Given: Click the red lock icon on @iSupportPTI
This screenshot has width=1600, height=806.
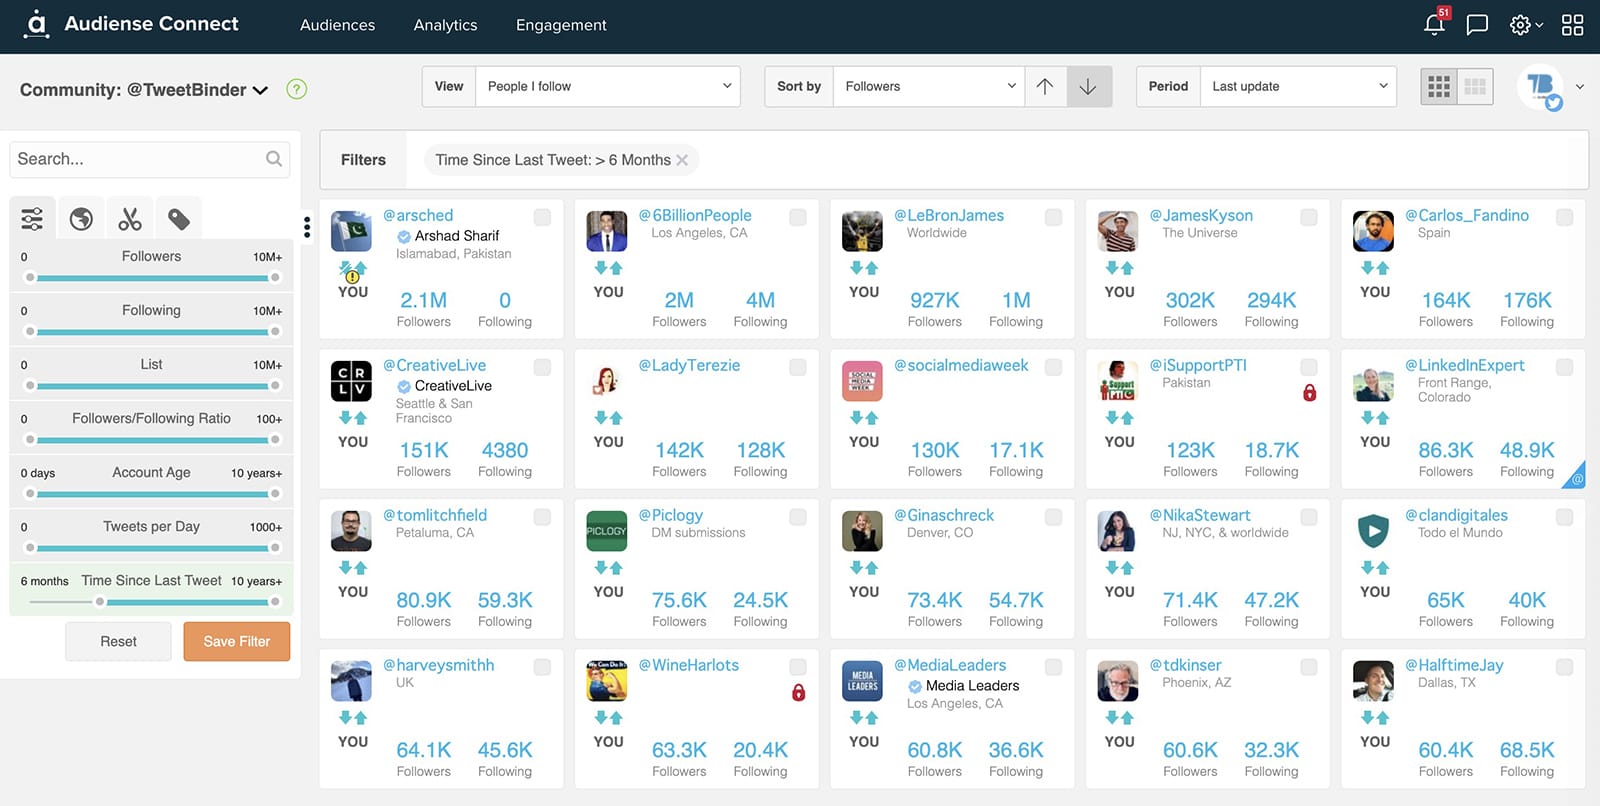Looking at the screenshot, I should (x=1309, y=392).
